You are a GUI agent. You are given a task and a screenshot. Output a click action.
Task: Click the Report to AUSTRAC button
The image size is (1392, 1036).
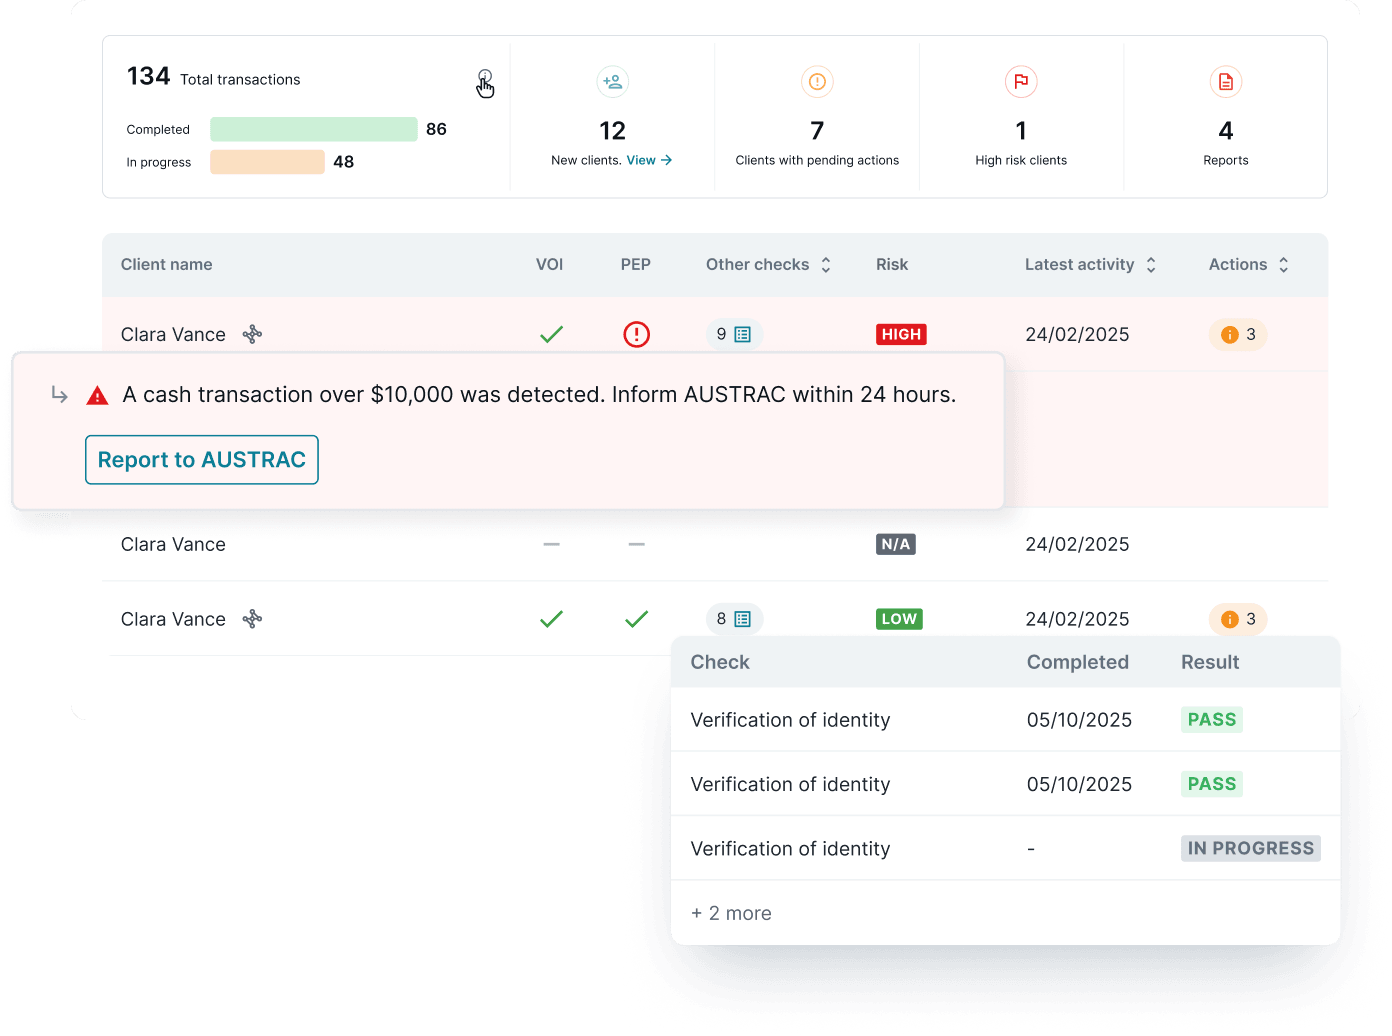pyautogui.click(x=202, y=460)
